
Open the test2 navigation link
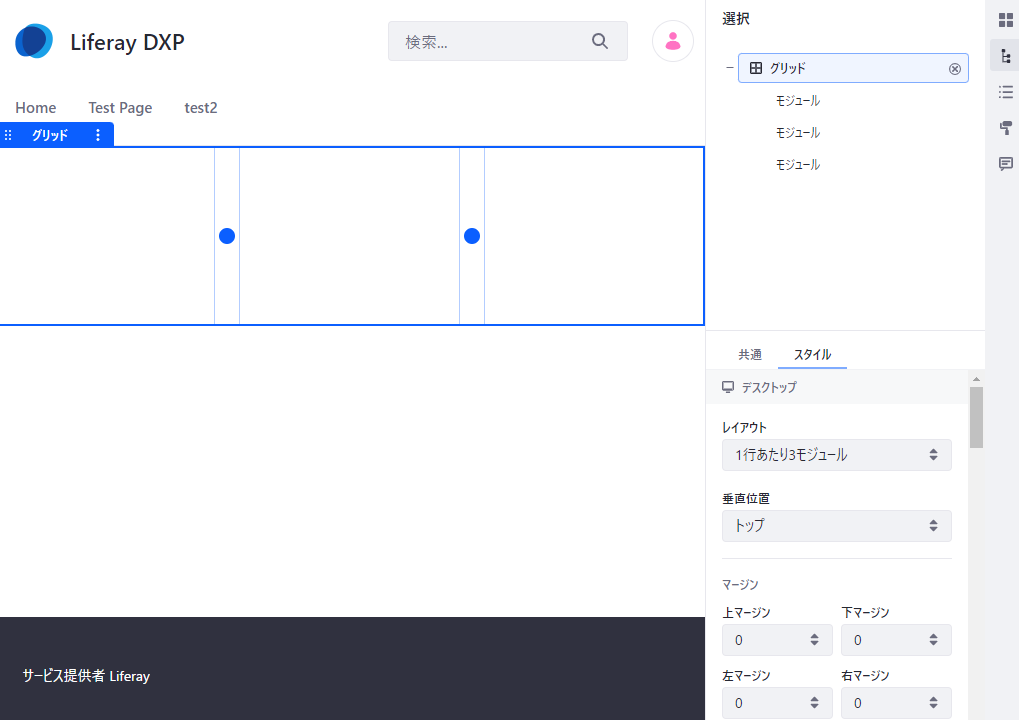point(201,108)
